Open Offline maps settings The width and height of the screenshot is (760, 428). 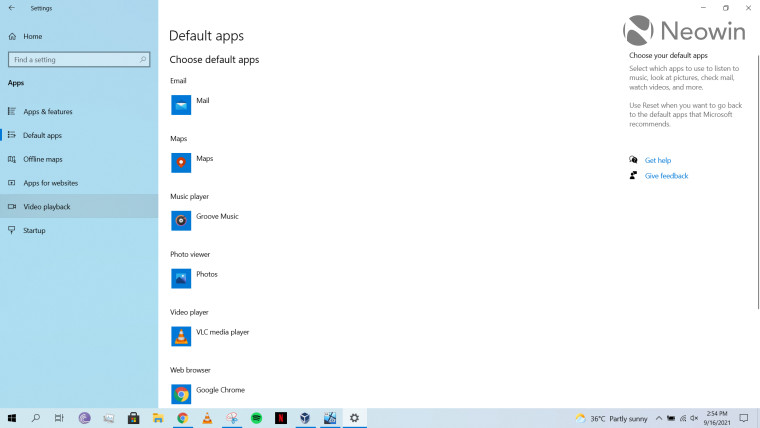click(x=79, y=159)
